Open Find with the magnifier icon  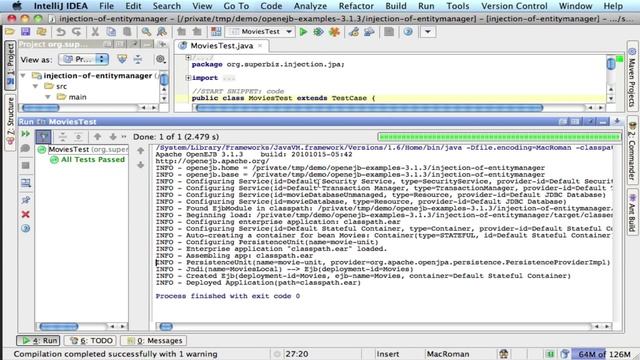146,32
